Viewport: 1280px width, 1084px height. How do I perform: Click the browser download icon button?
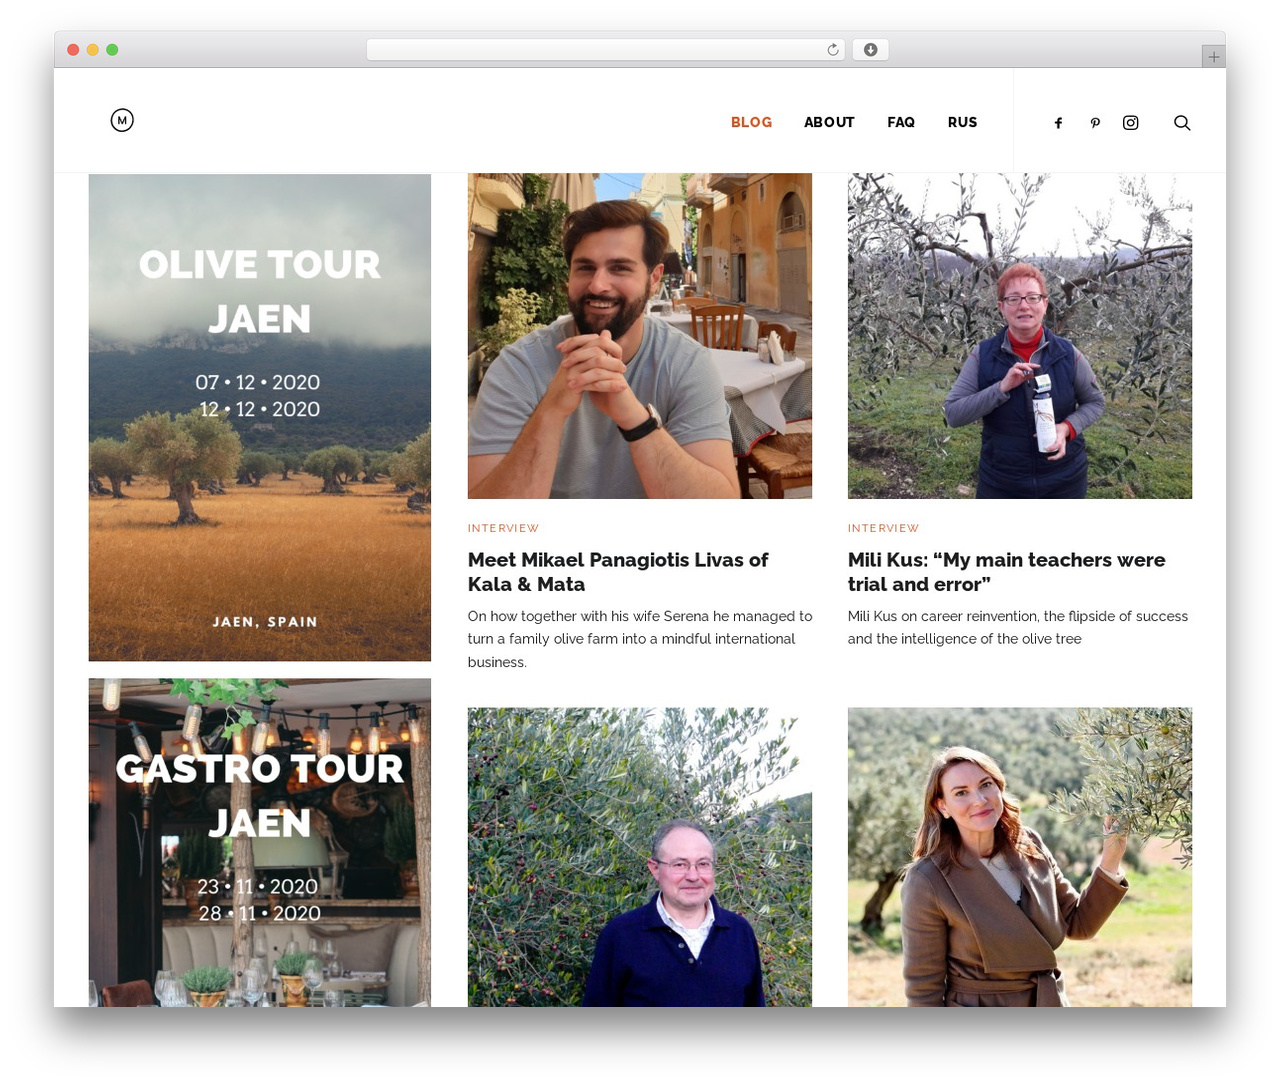coord(870,50)
